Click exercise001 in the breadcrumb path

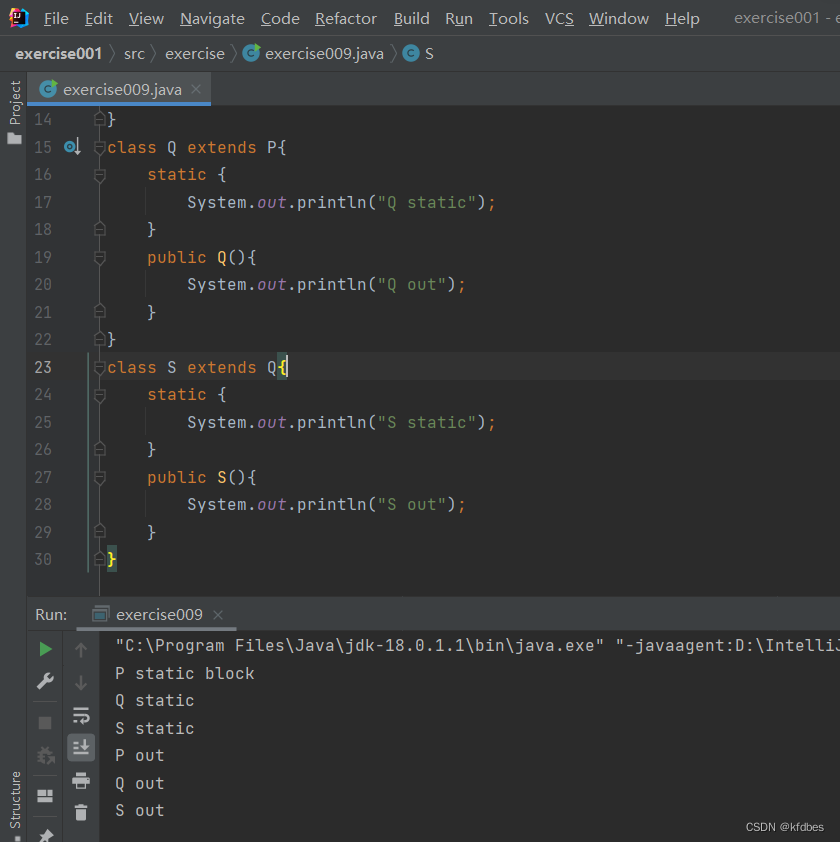(58, 53)
